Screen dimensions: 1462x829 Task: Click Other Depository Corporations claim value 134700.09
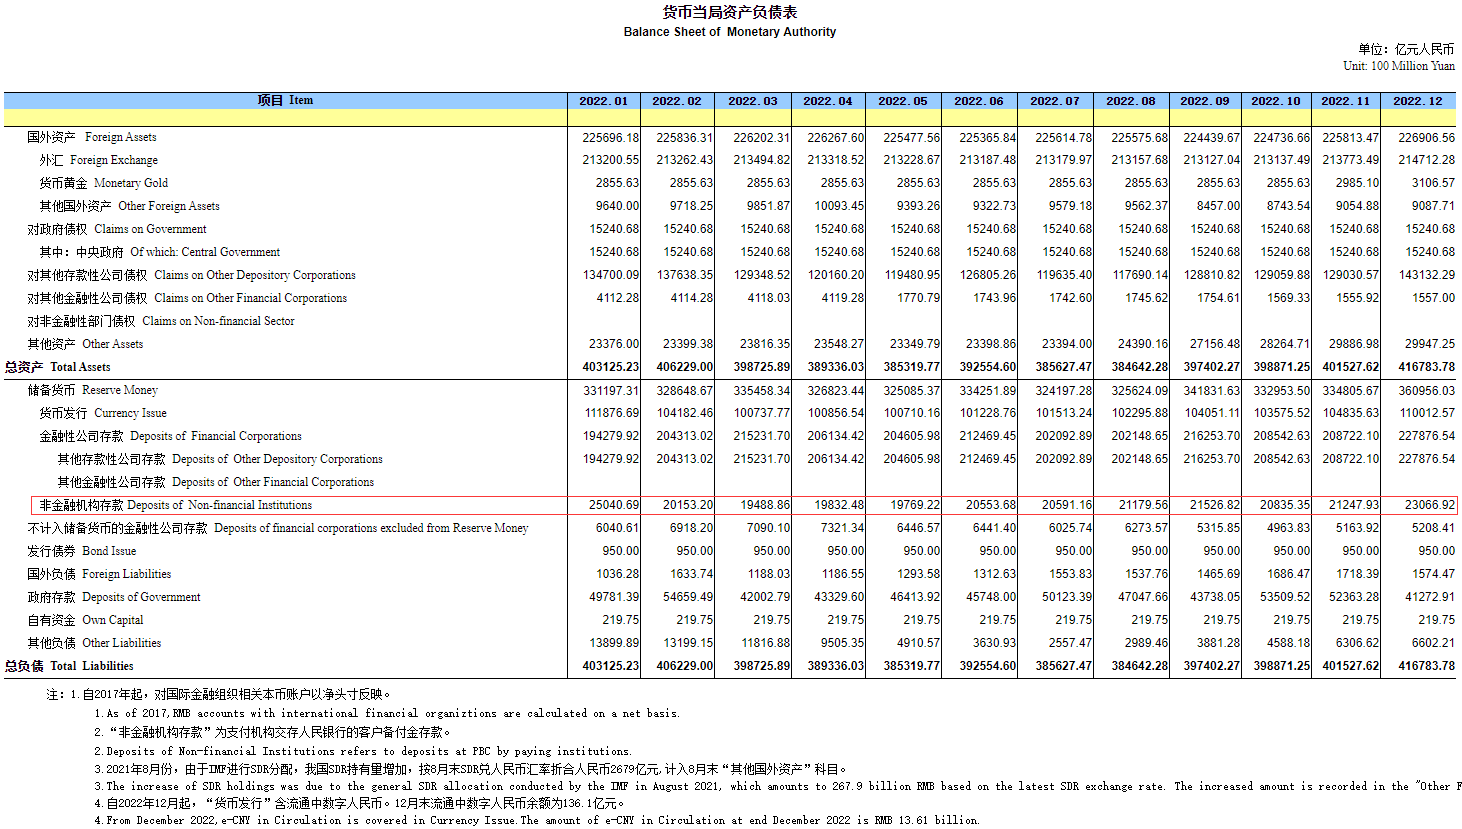(x=610, y=276)
